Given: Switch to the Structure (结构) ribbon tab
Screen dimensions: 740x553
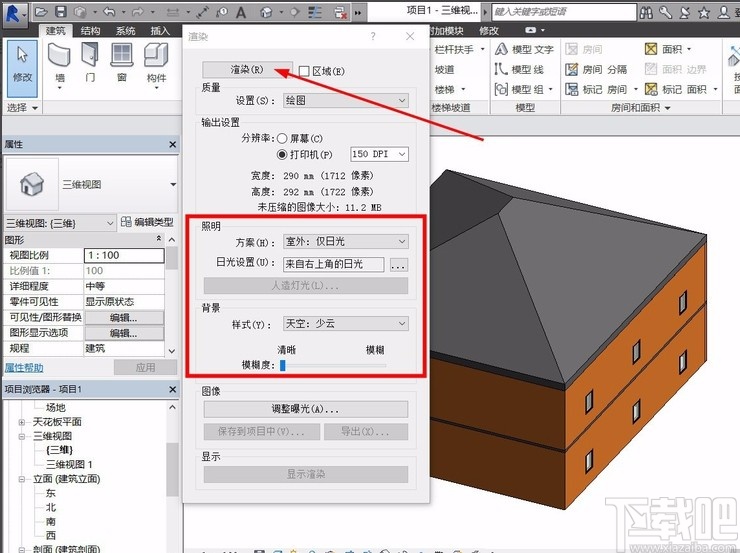Looking at the screenshot, I should (90, 31).
